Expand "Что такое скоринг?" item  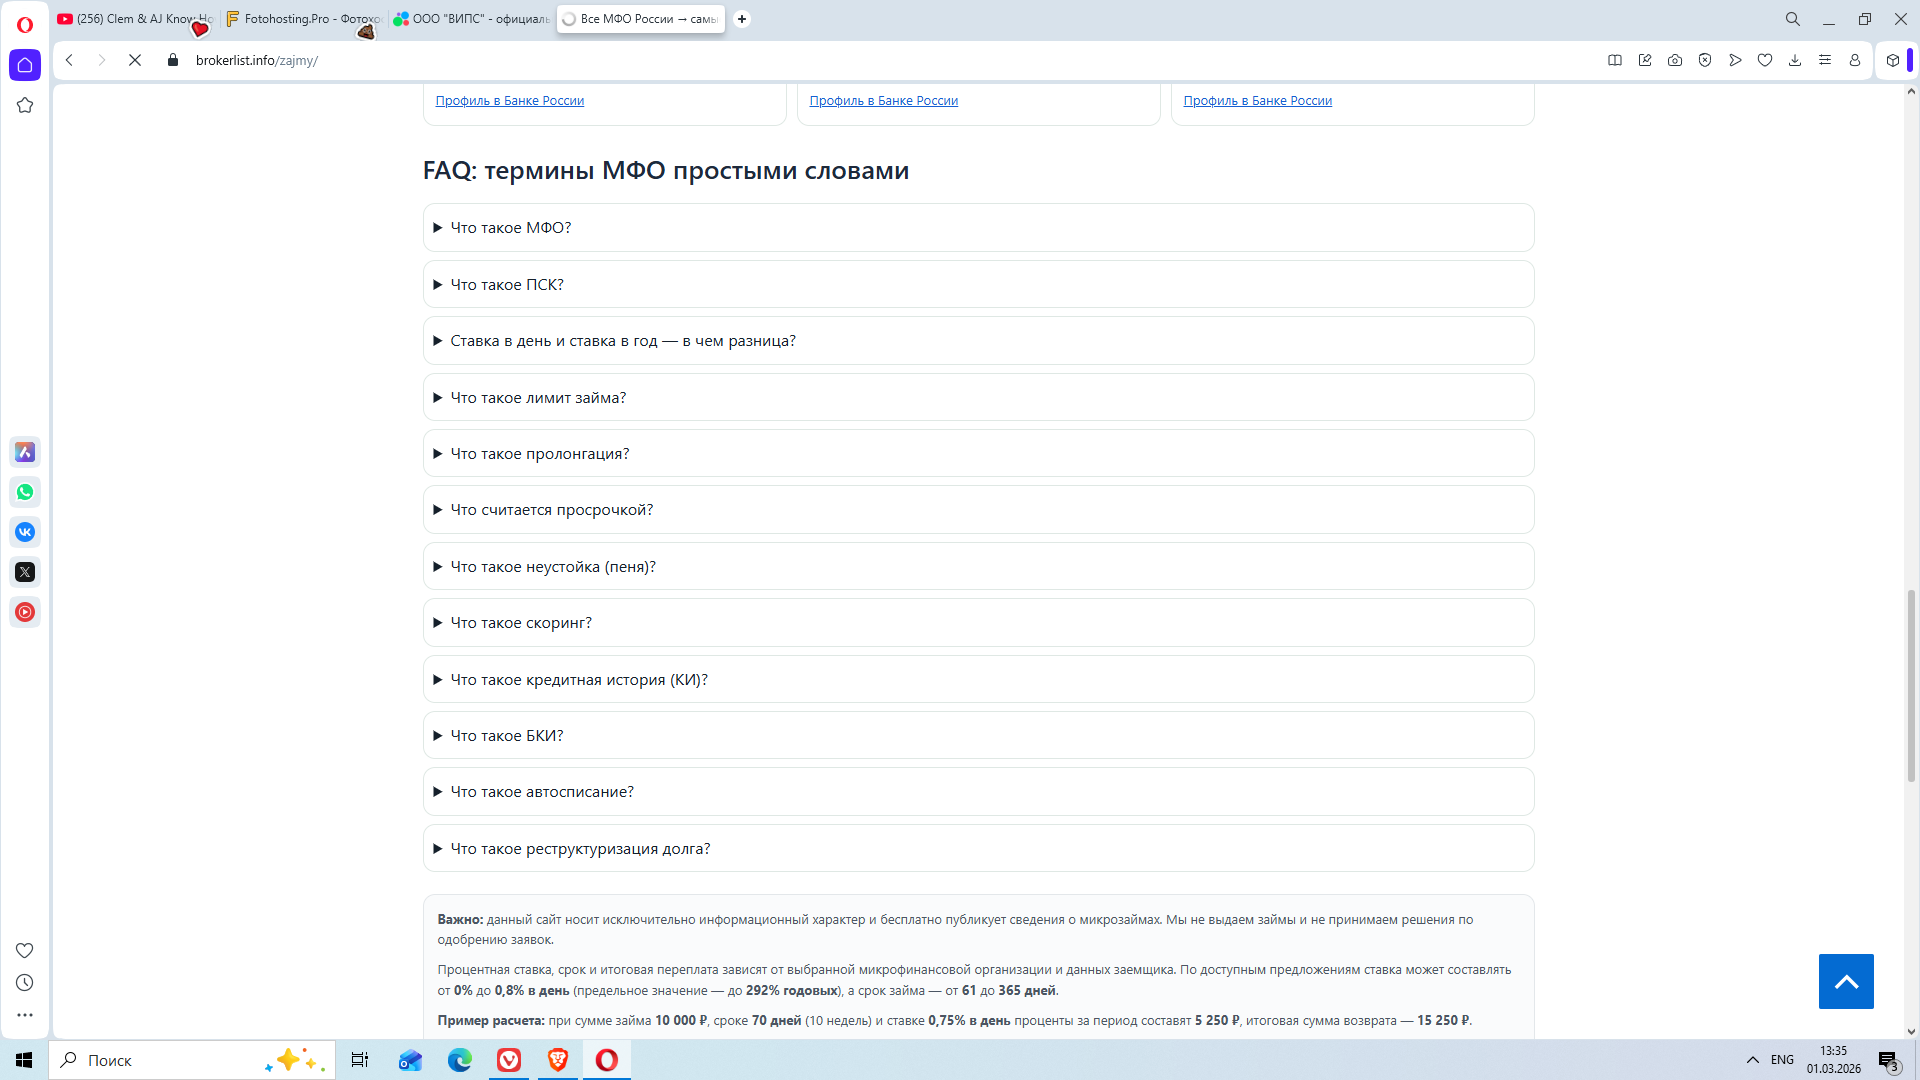[x=520, y=623]
